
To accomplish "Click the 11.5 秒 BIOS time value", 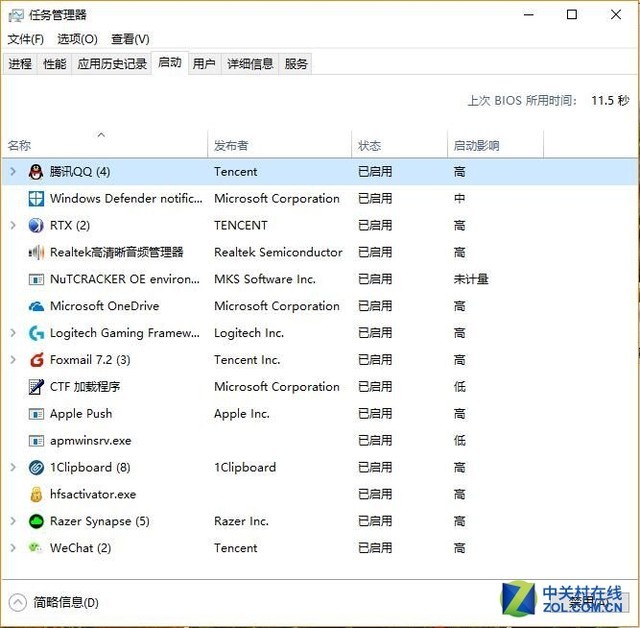I will coord(610,100).
